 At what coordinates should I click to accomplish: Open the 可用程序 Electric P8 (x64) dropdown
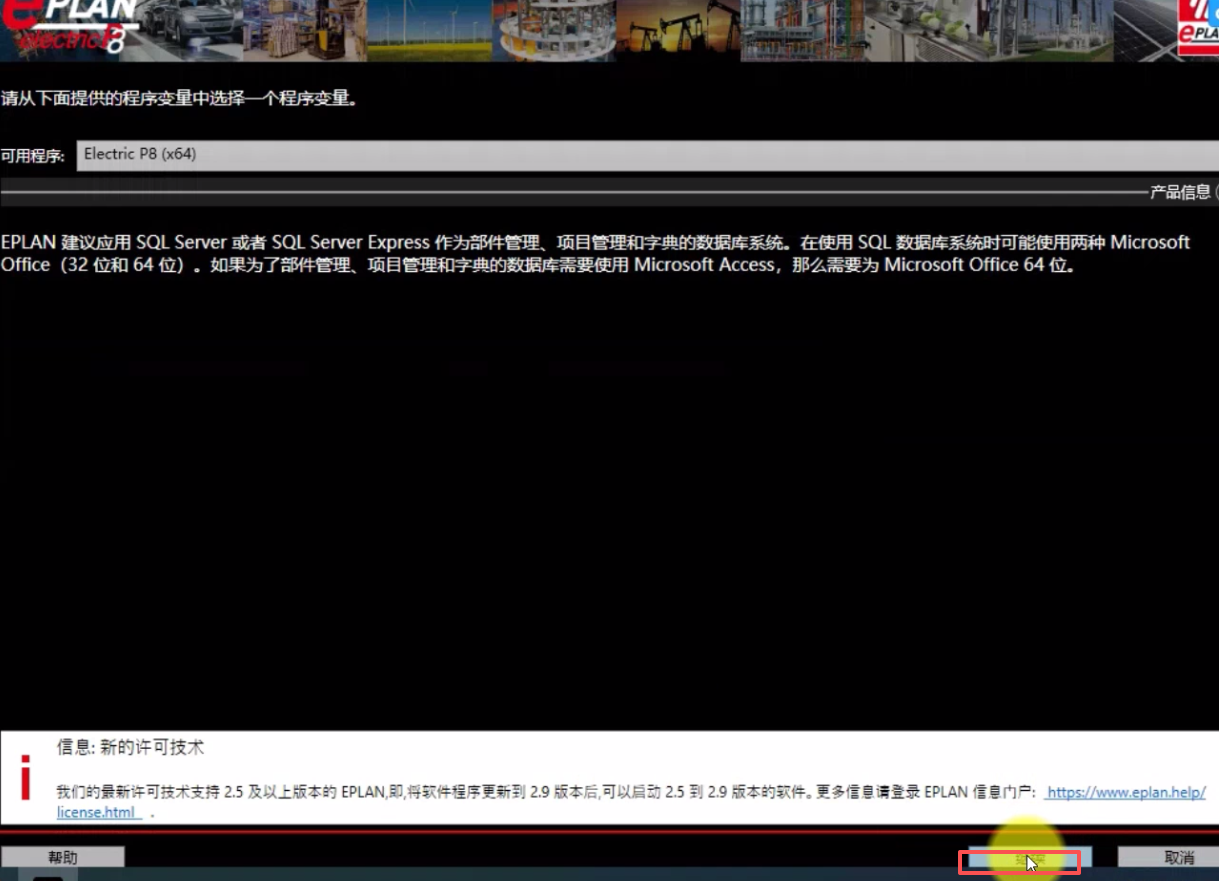point(647,155)
